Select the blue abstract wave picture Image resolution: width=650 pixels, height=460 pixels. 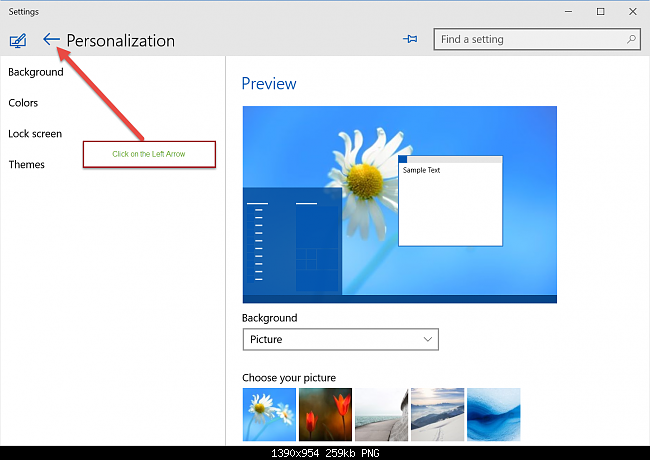[493, 414]
